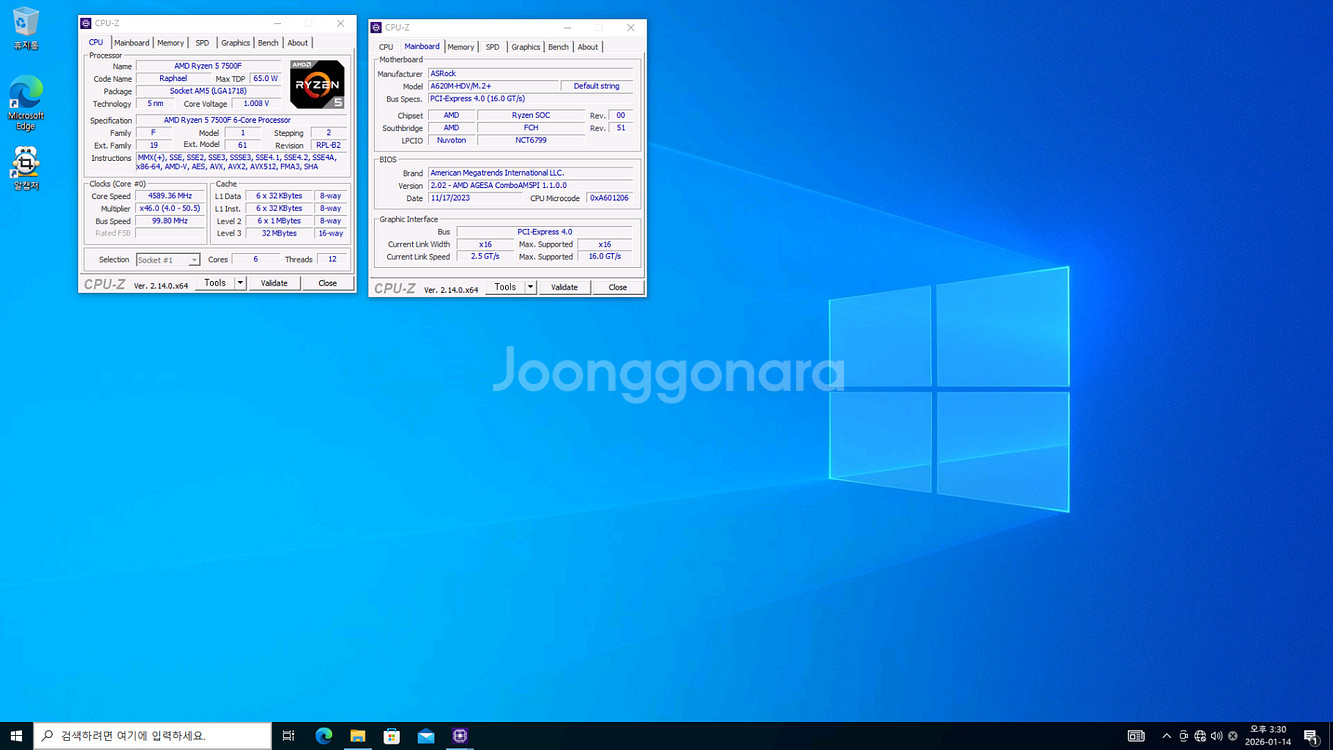Image resolution: width=1333 pixels, height=750 pixels.
Task: Open the Windows Start menu
Action: pyautogui.click(x=15, y=735)
